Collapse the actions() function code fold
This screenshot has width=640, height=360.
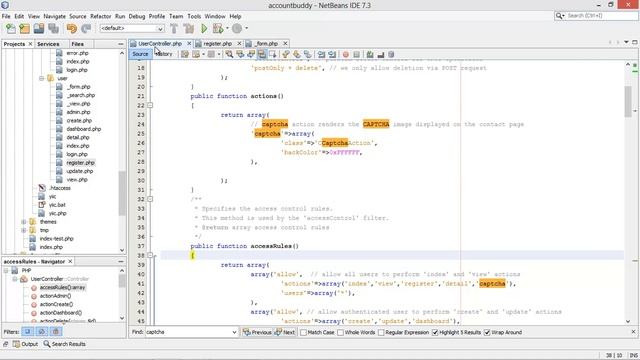150,105
